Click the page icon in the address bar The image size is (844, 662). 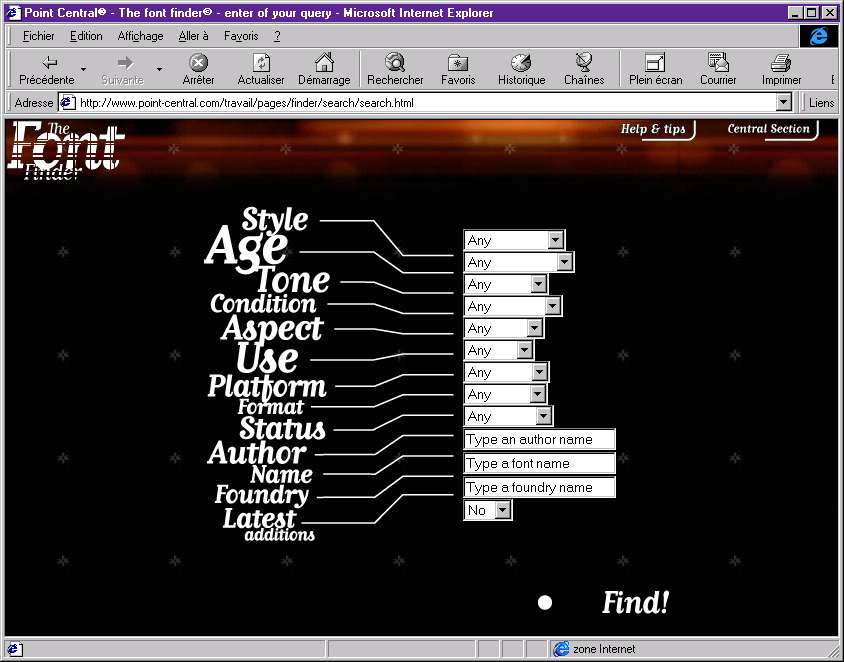click(67, 102)
